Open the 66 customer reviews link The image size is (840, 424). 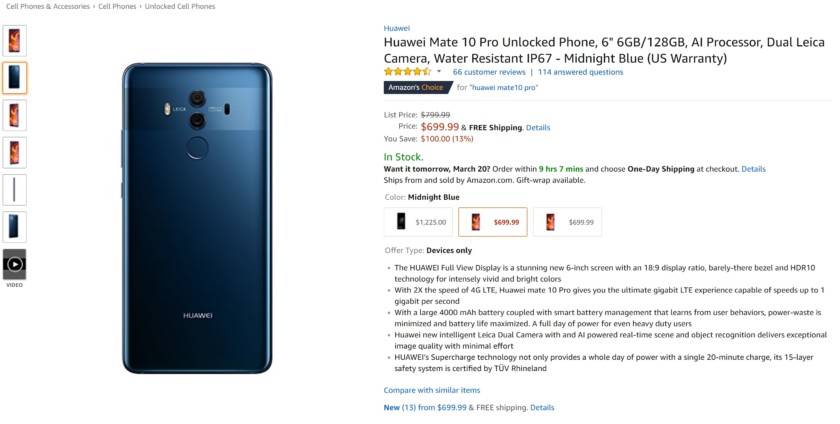point(489,72)
